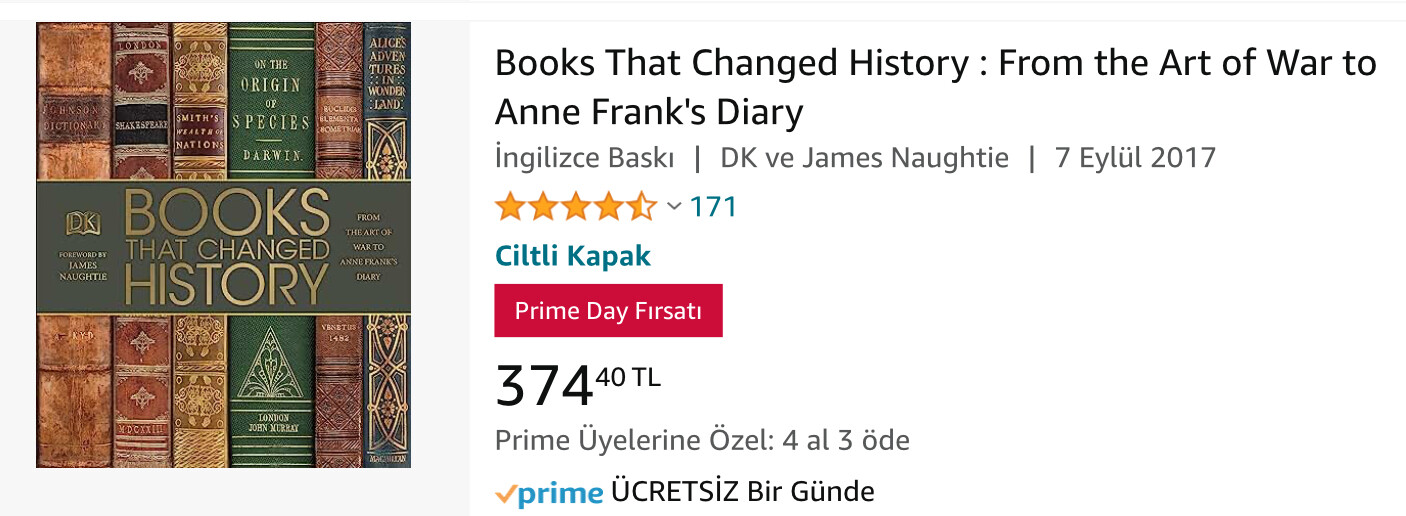1406x516 pixels.
Task: Click the orange Prime checkmark icon
Action: coord(506,493)
